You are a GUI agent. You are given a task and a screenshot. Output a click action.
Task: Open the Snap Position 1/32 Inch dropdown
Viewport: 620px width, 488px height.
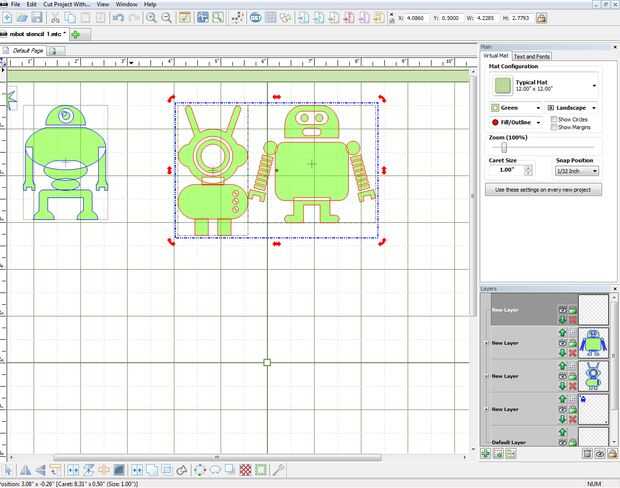coord(576,171)
